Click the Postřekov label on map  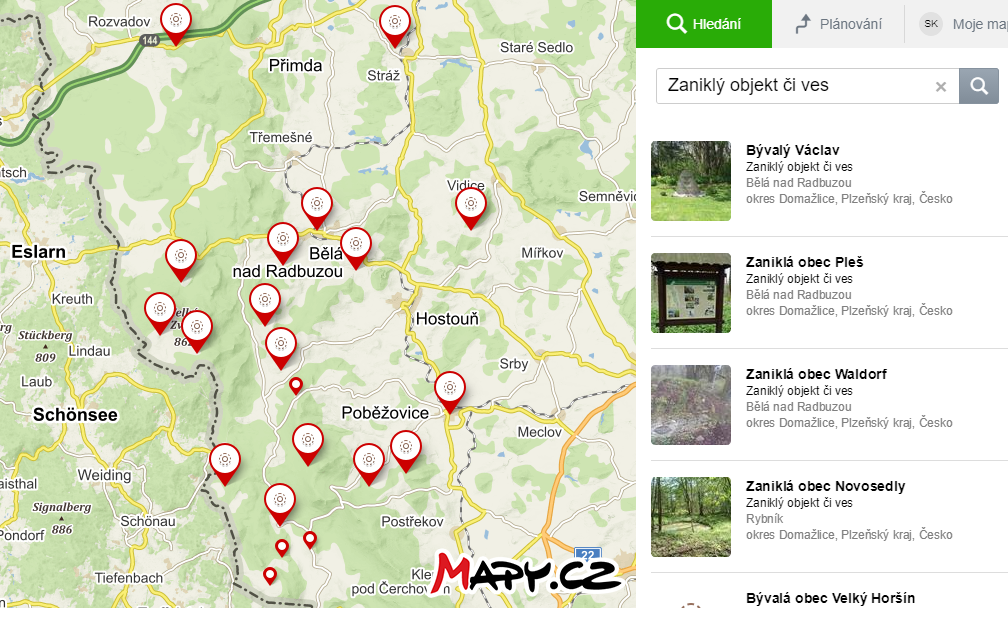click(x=412, y=522)
